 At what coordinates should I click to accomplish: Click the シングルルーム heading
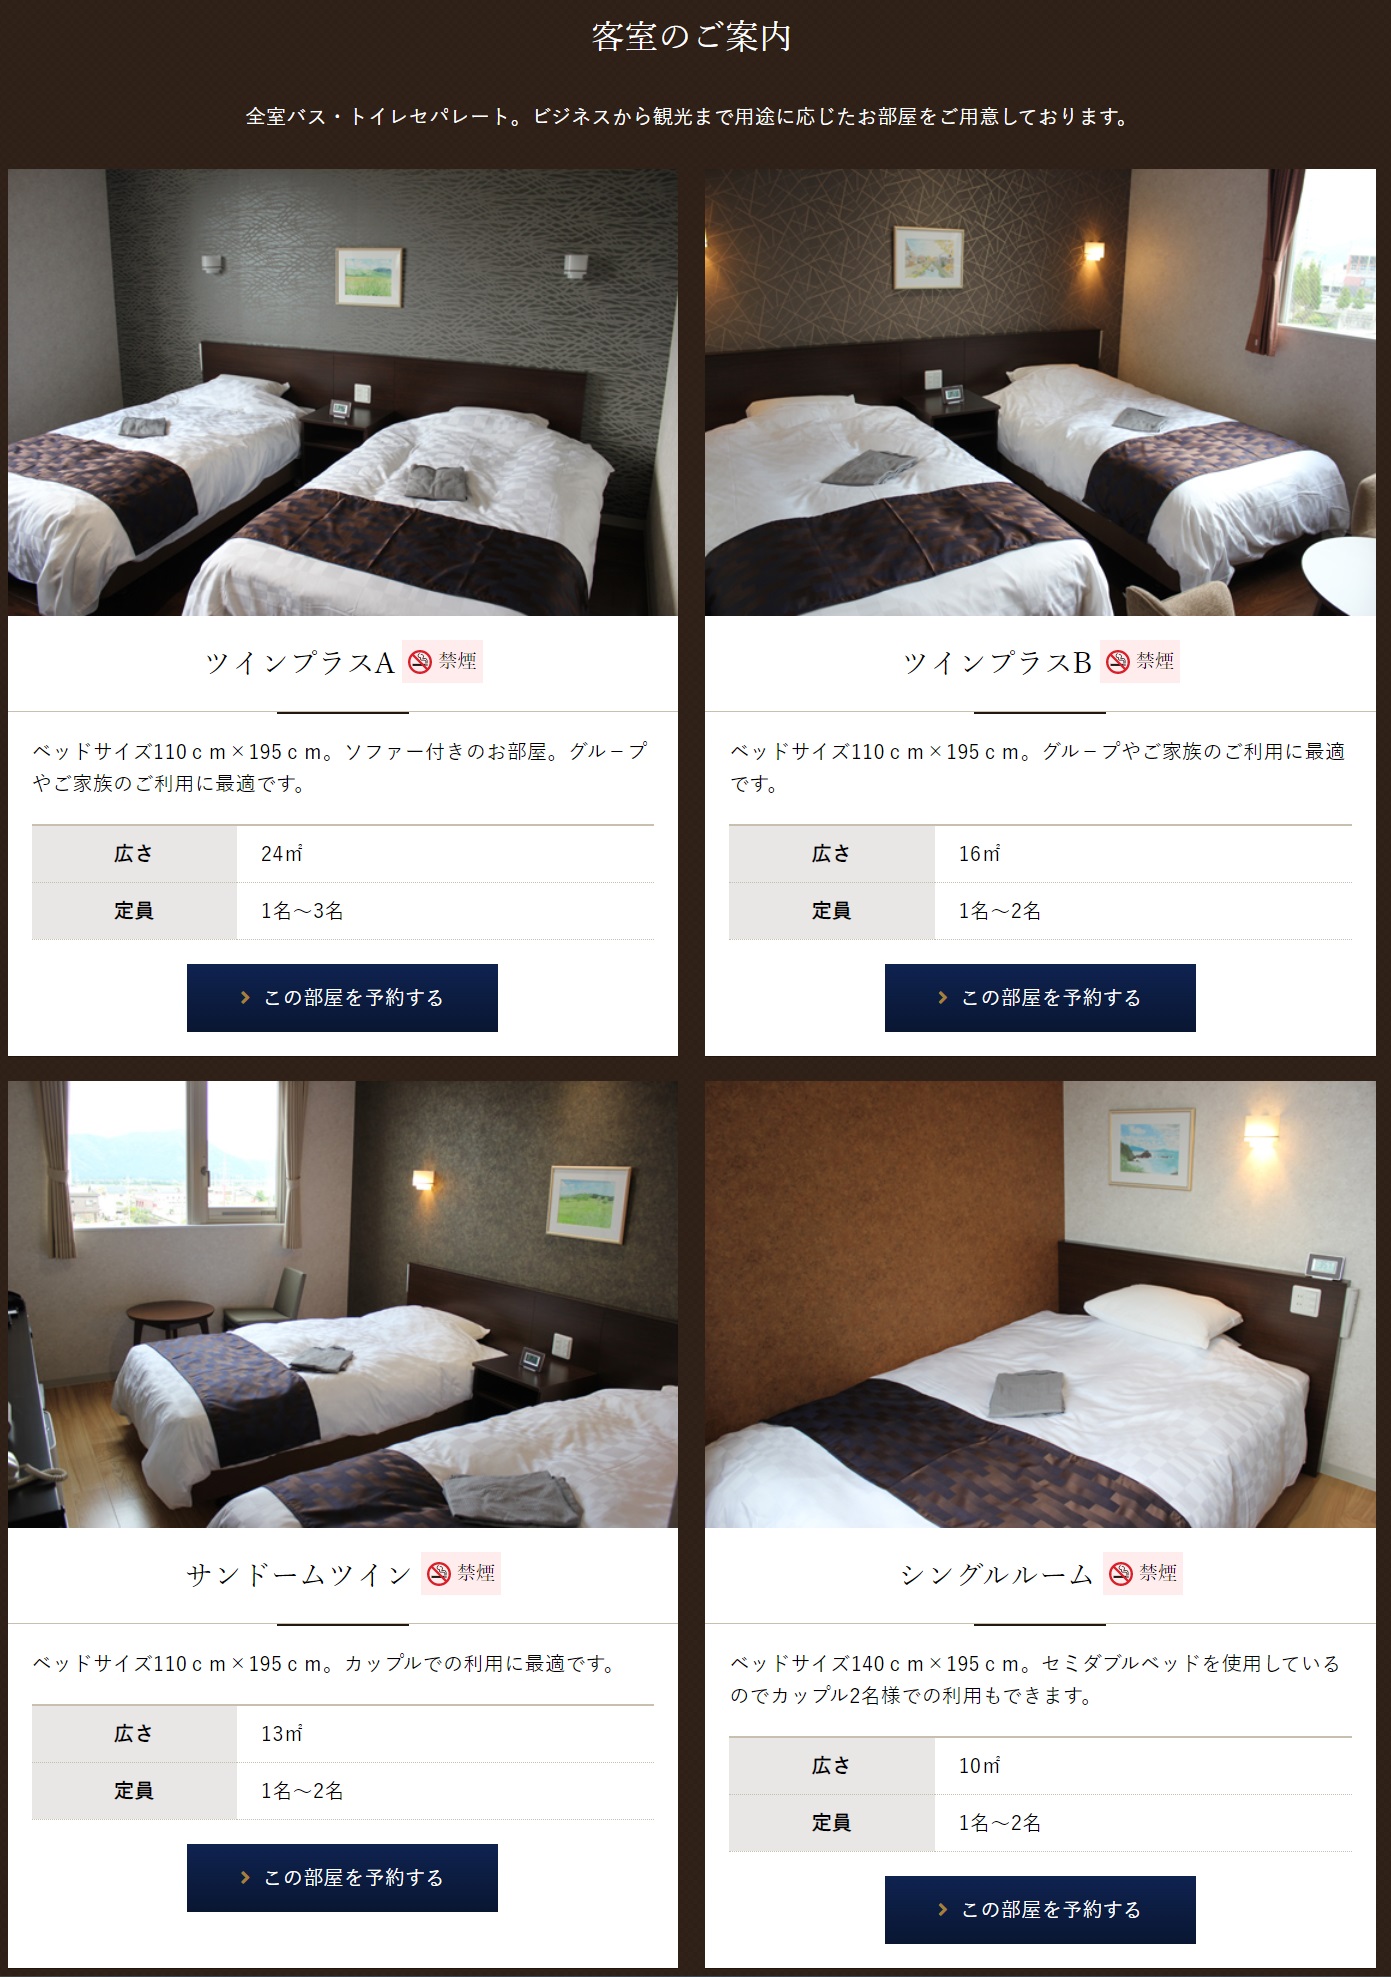click(x=997, y=1575)
